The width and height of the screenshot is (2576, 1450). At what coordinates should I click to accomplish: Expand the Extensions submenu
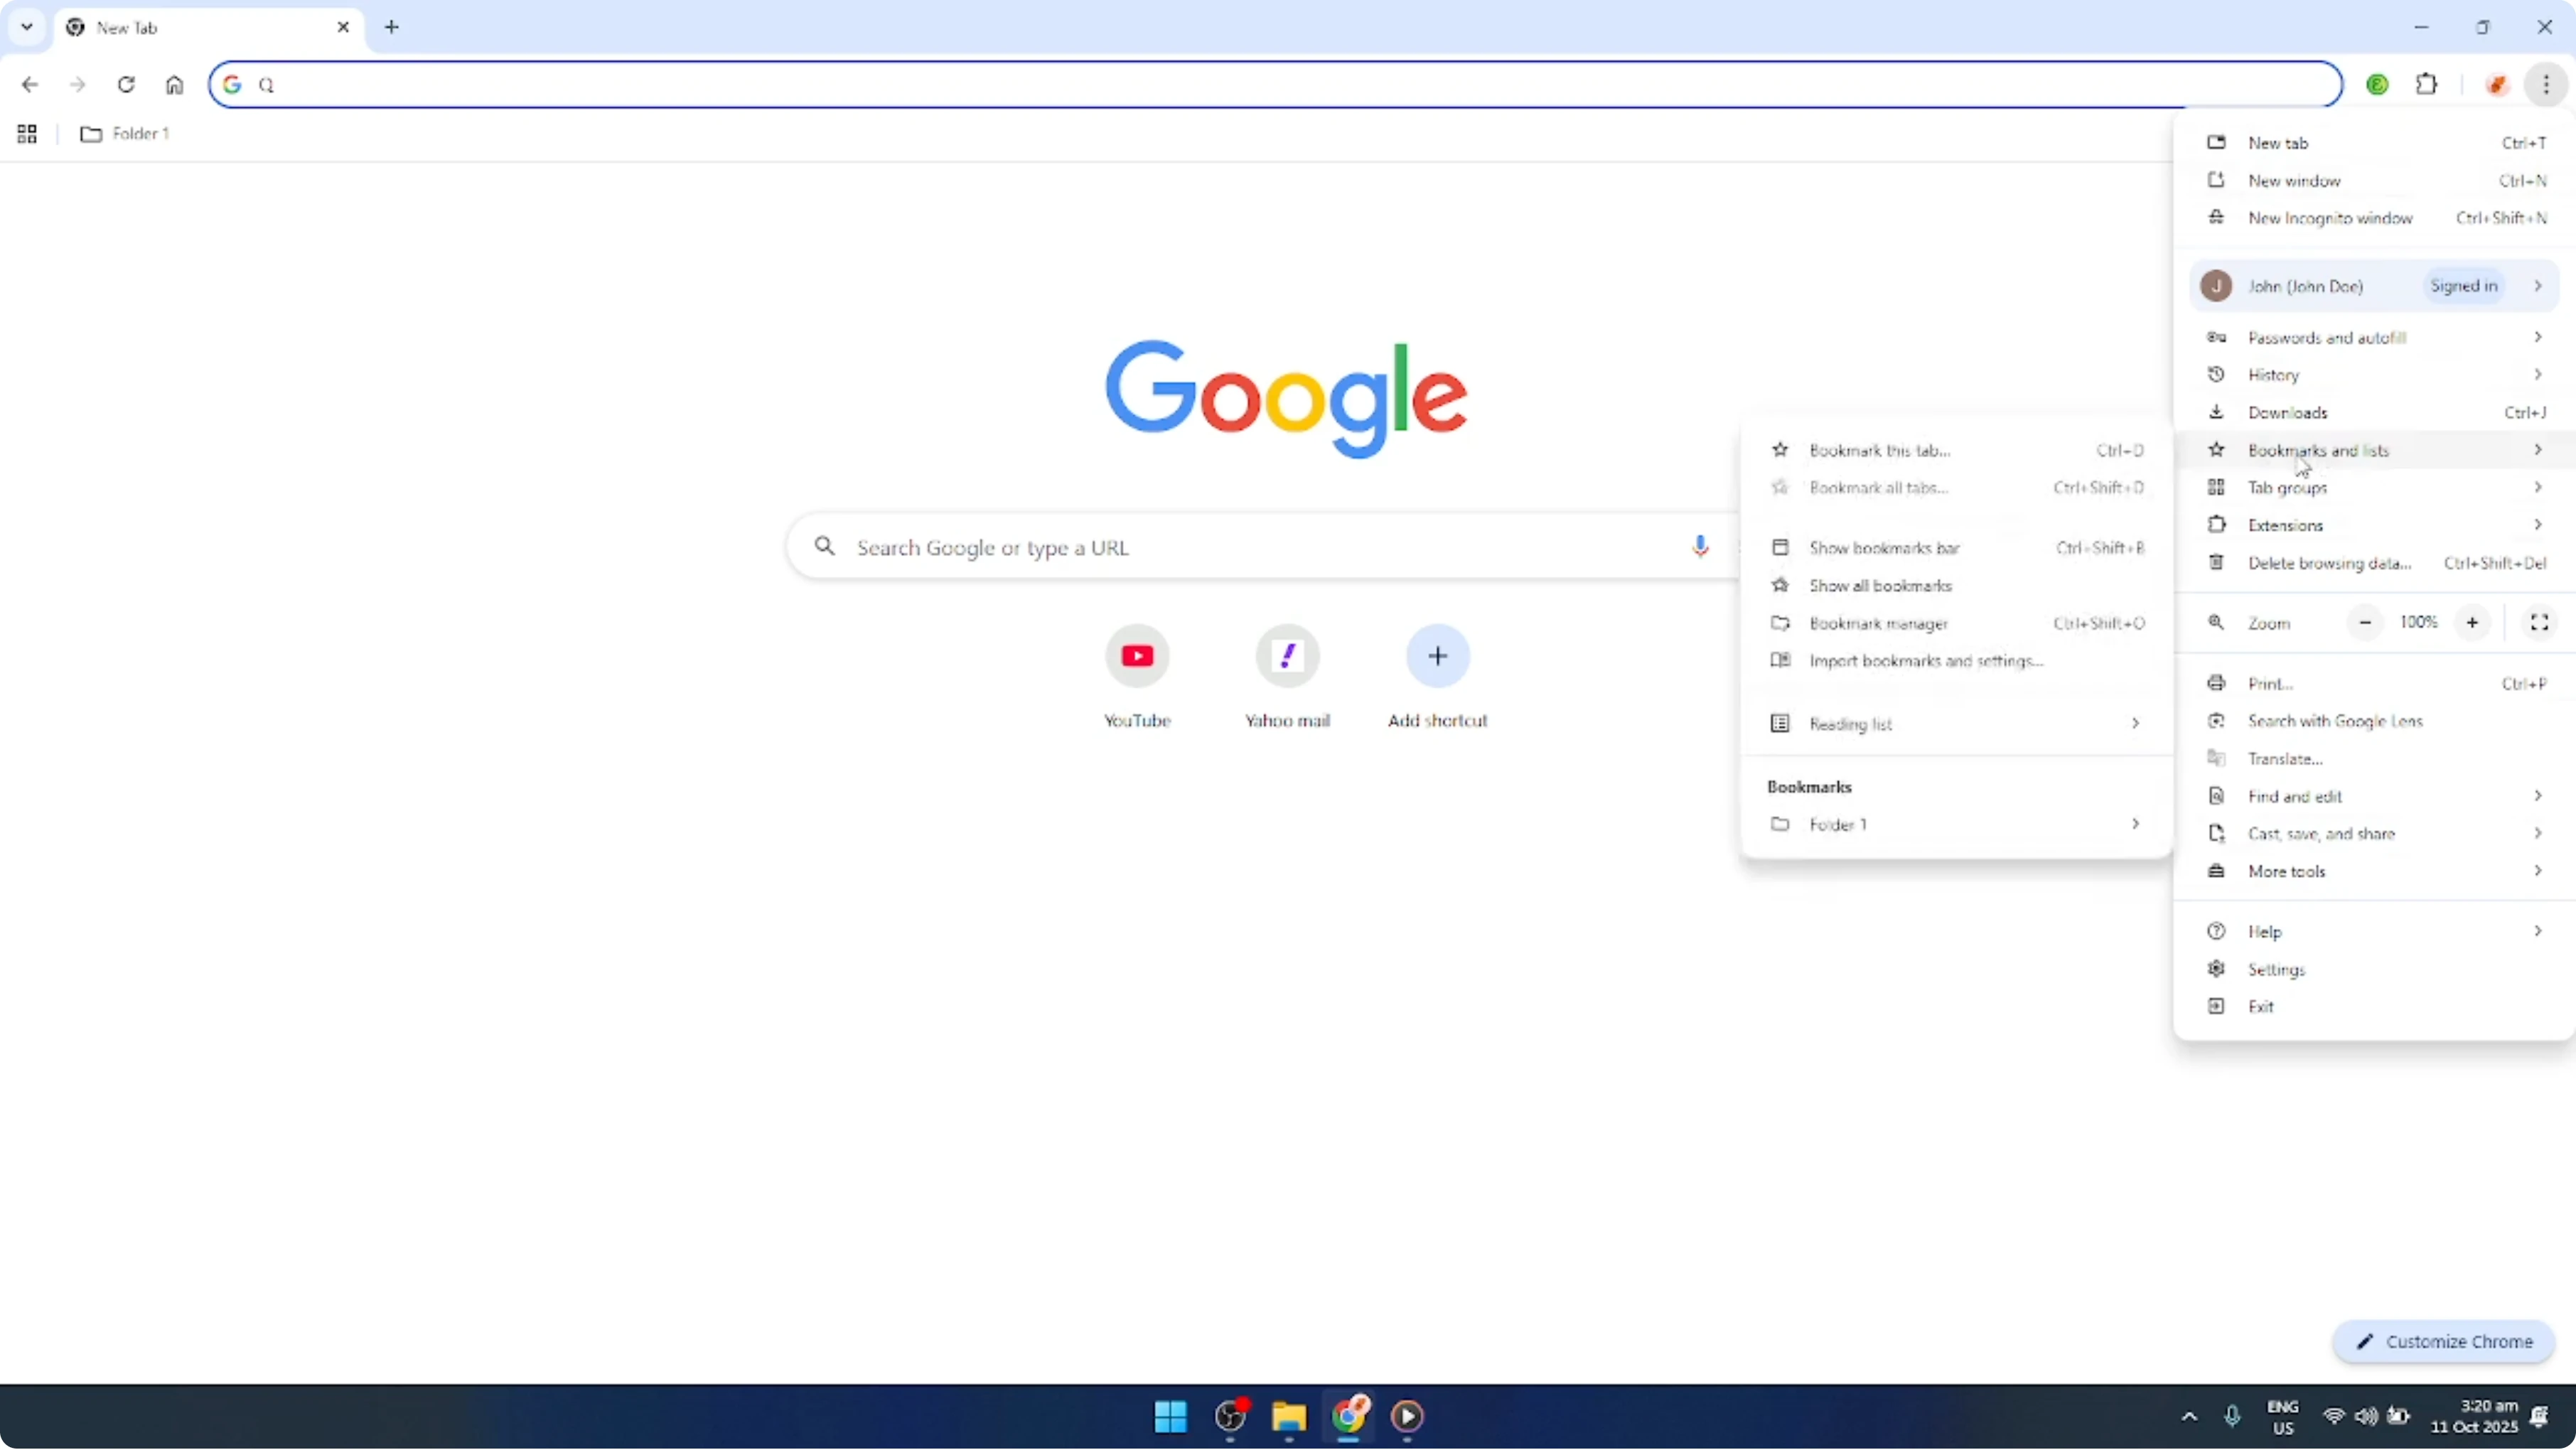2375,525
